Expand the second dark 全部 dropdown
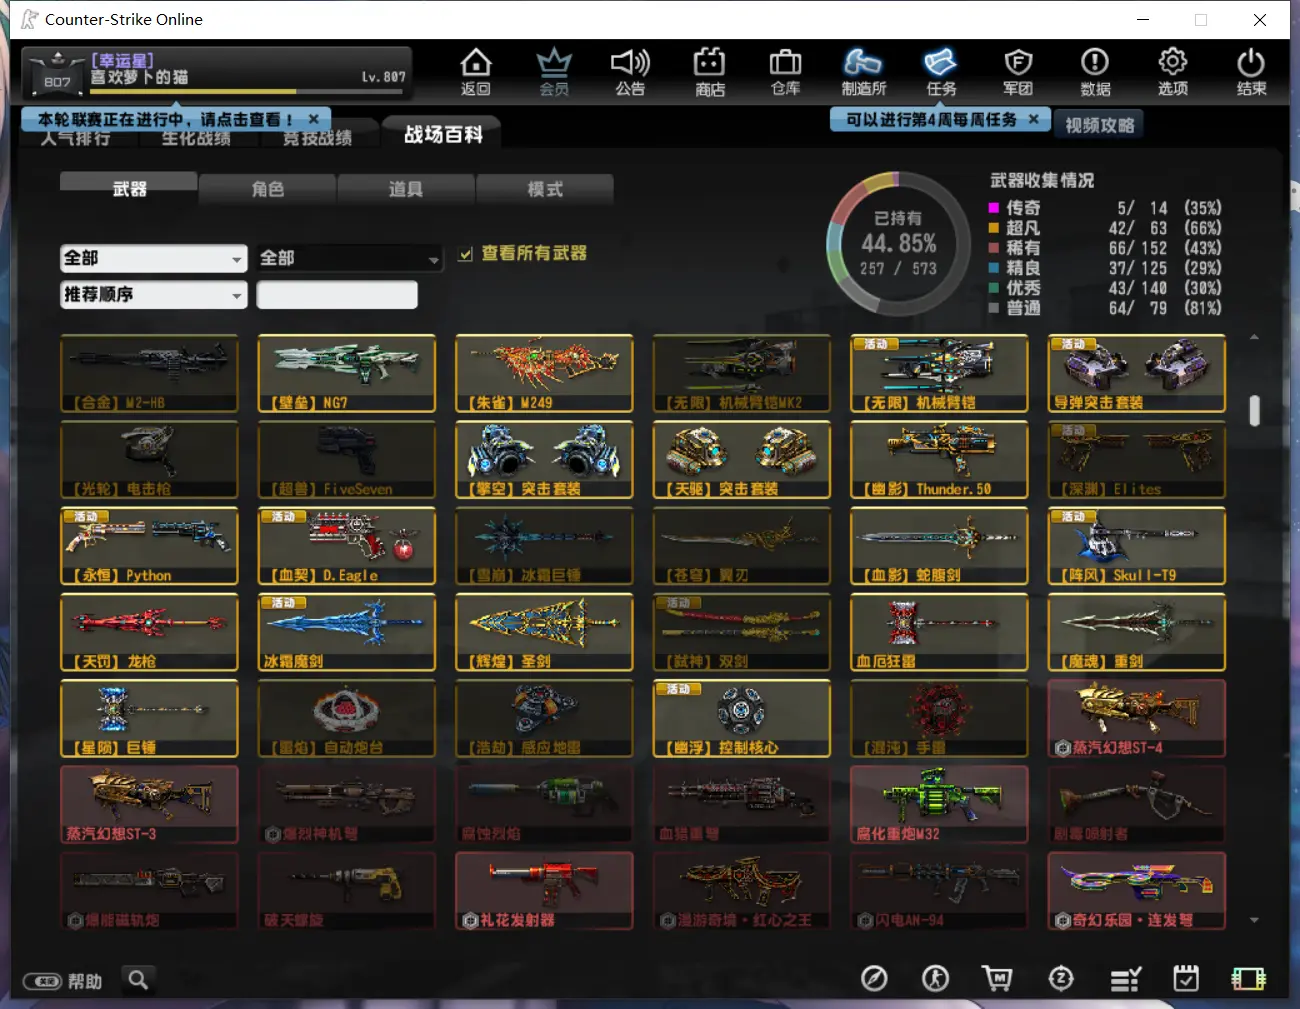 (349, 258)
